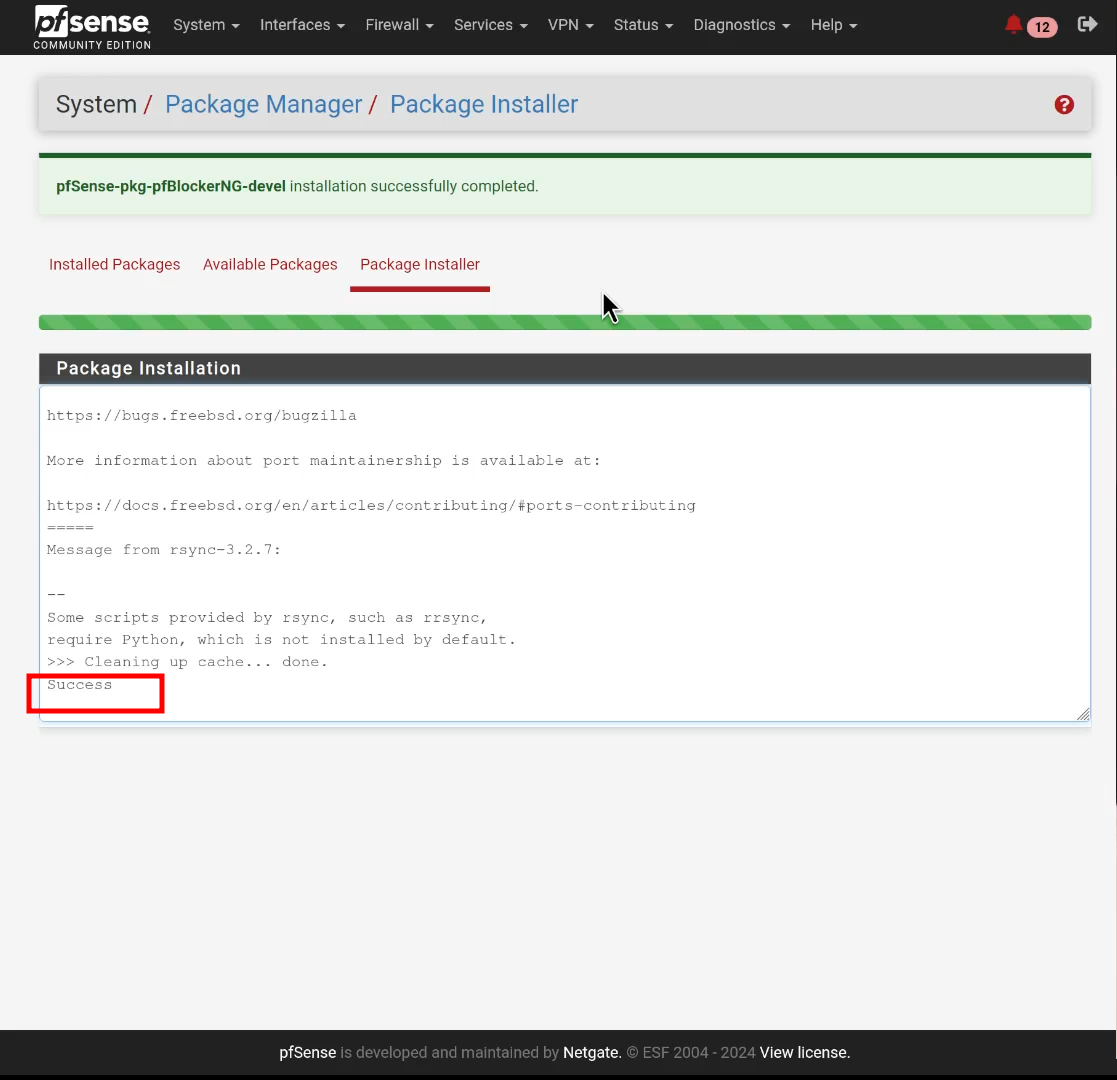This screenshot has width=1117, height=1080.
Task: Expand the Diagnostics menu
Action: (742, 25)
